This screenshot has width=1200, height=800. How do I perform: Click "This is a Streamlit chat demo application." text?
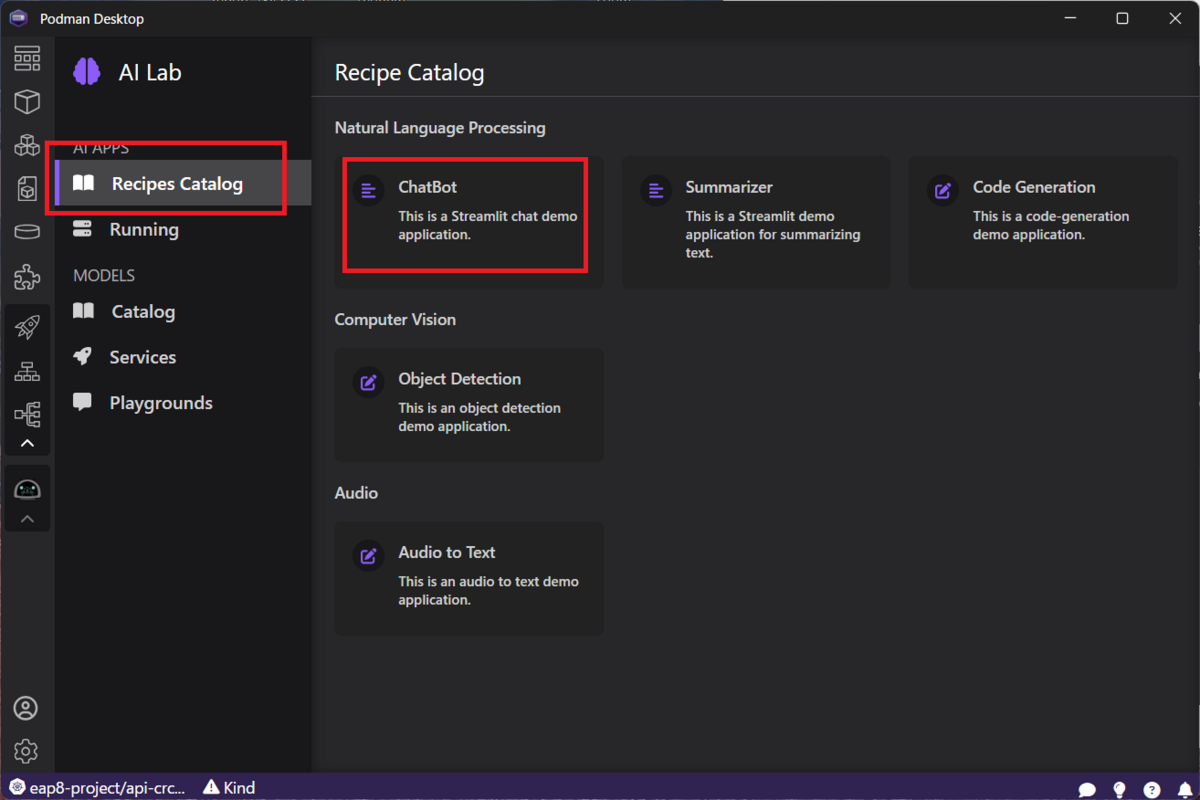click(488, 225)
